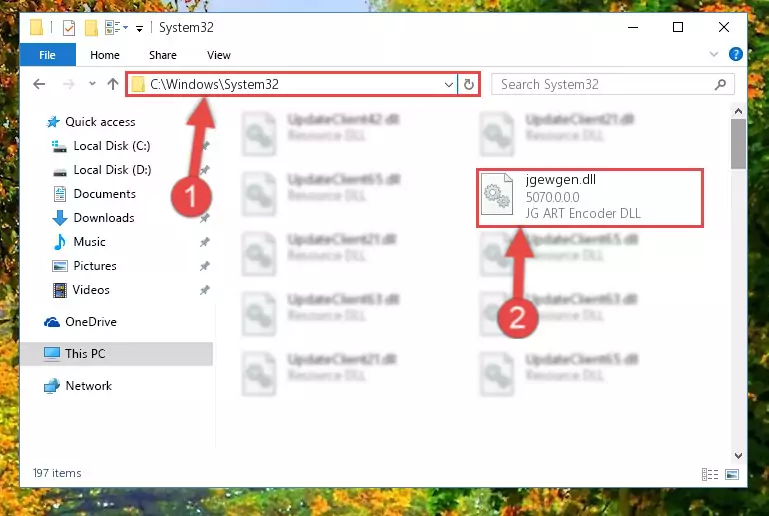Viewport: 769px width, 516px height.
Task: Open Documents in the sidebar
Action: (104, 194)
